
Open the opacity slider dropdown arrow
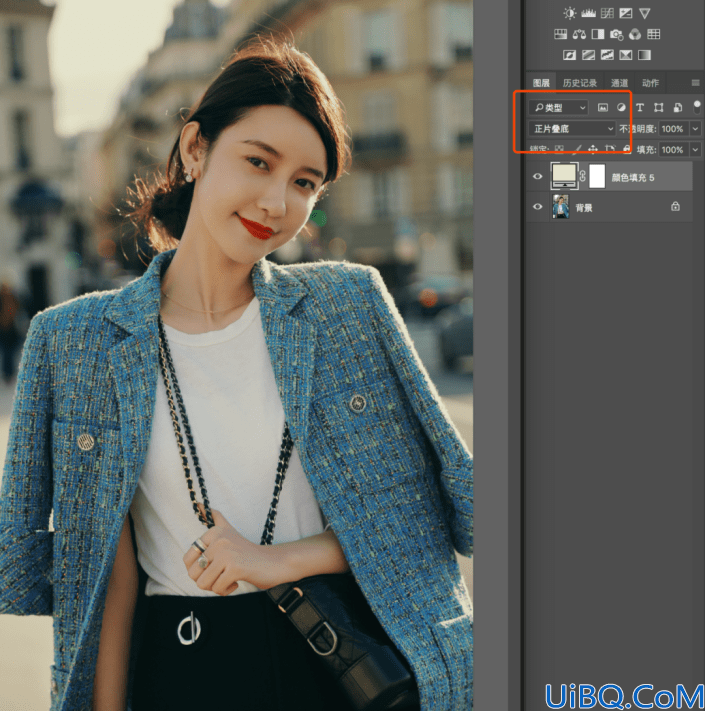[x=695, y=129]
